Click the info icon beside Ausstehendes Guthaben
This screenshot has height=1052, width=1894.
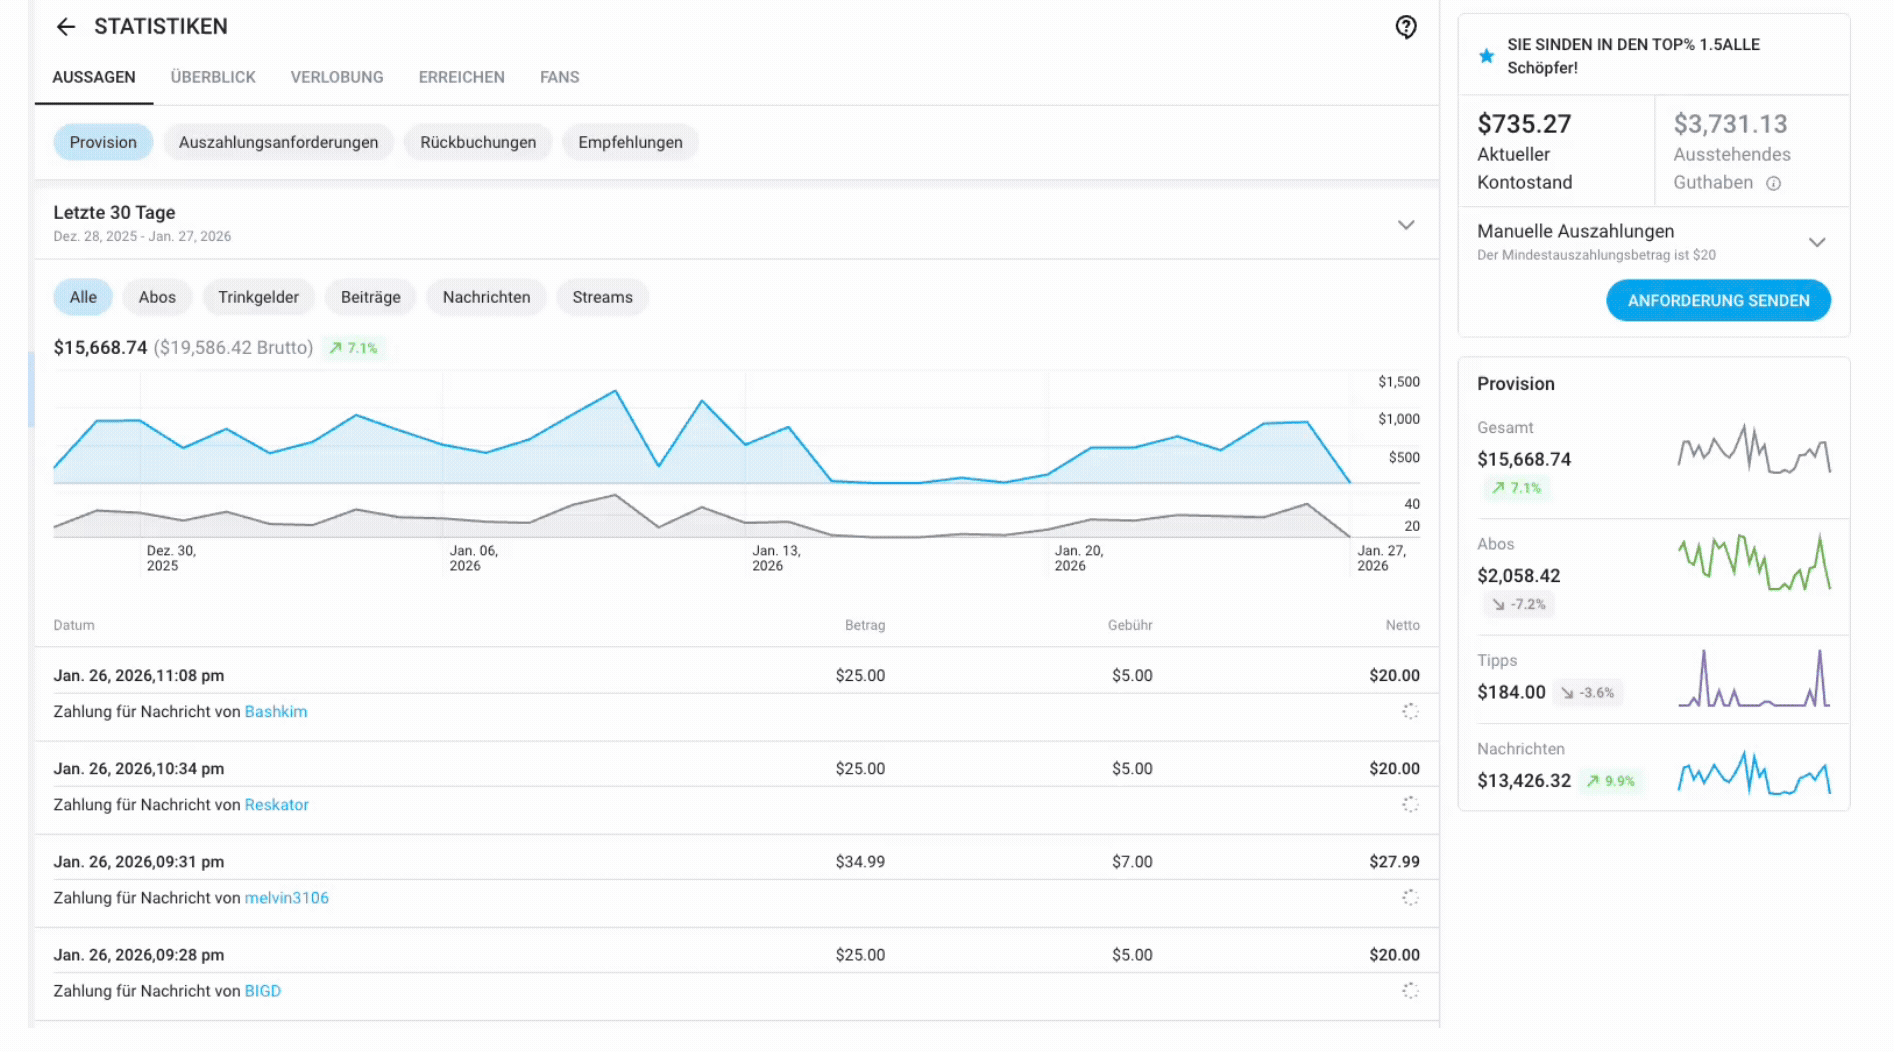pos(1773,183)
